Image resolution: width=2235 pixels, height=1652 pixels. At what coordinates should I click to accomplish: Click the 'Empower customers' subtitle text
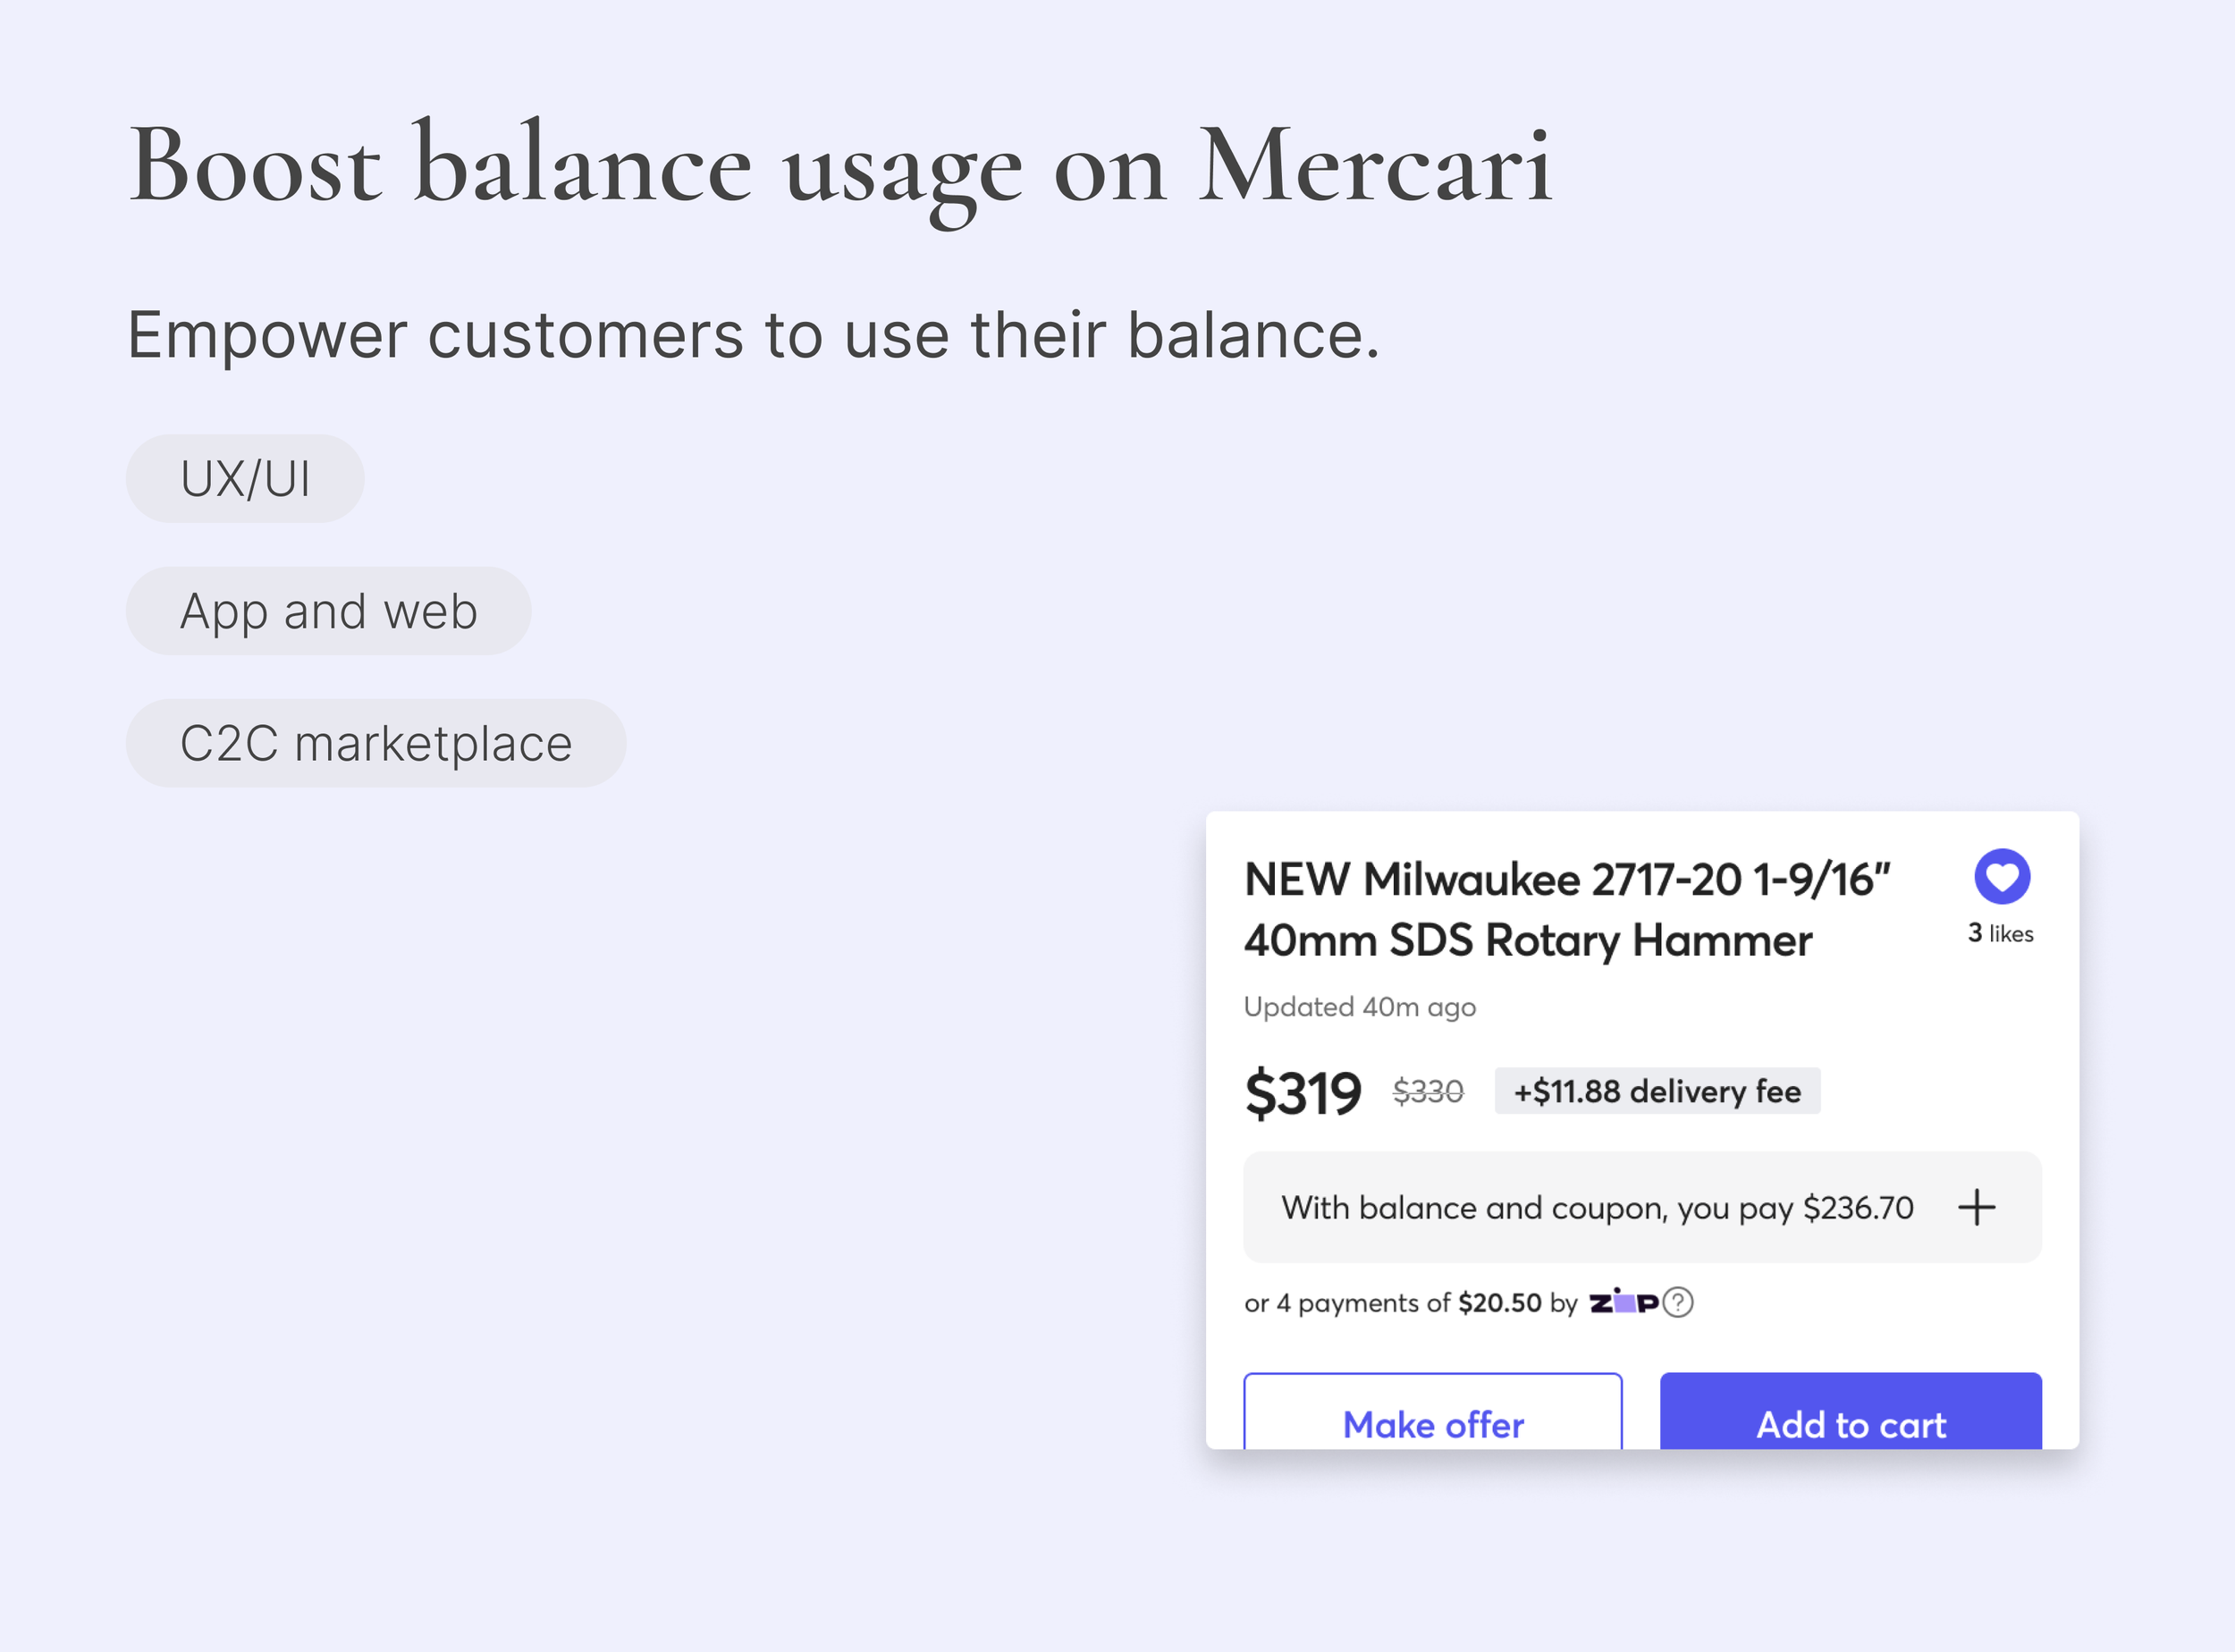pos(753,334)
